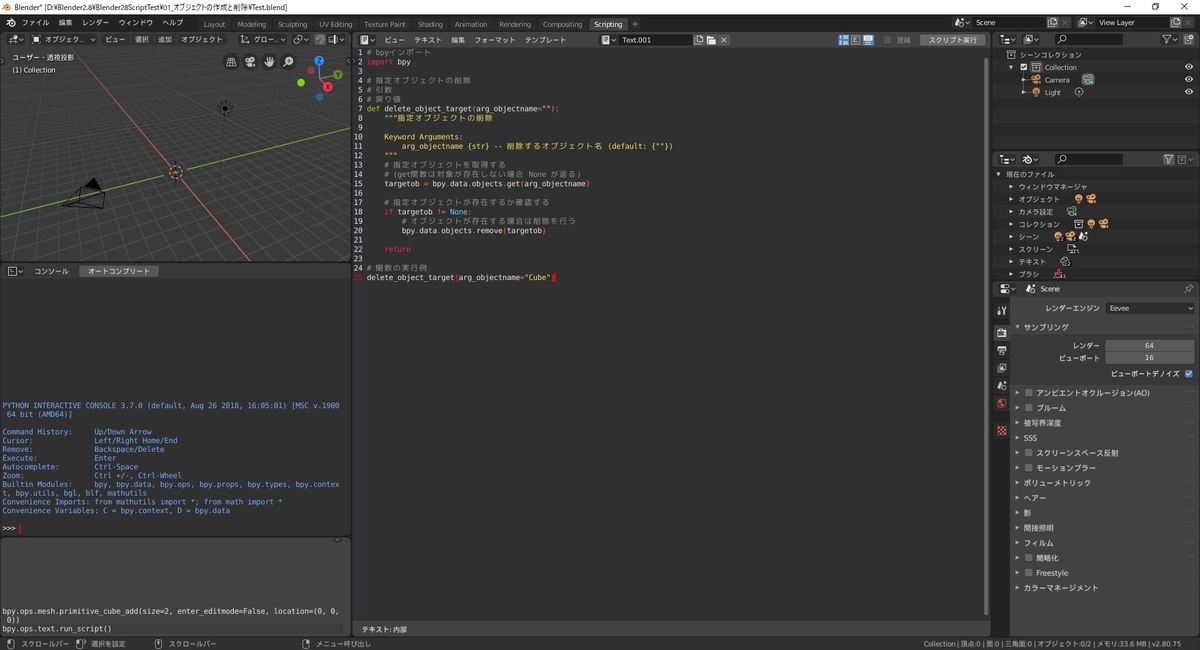This screenshot has height=650, width=1200.
Task: Unlink Text.001 with the X icon
Action: click(724, 40)
